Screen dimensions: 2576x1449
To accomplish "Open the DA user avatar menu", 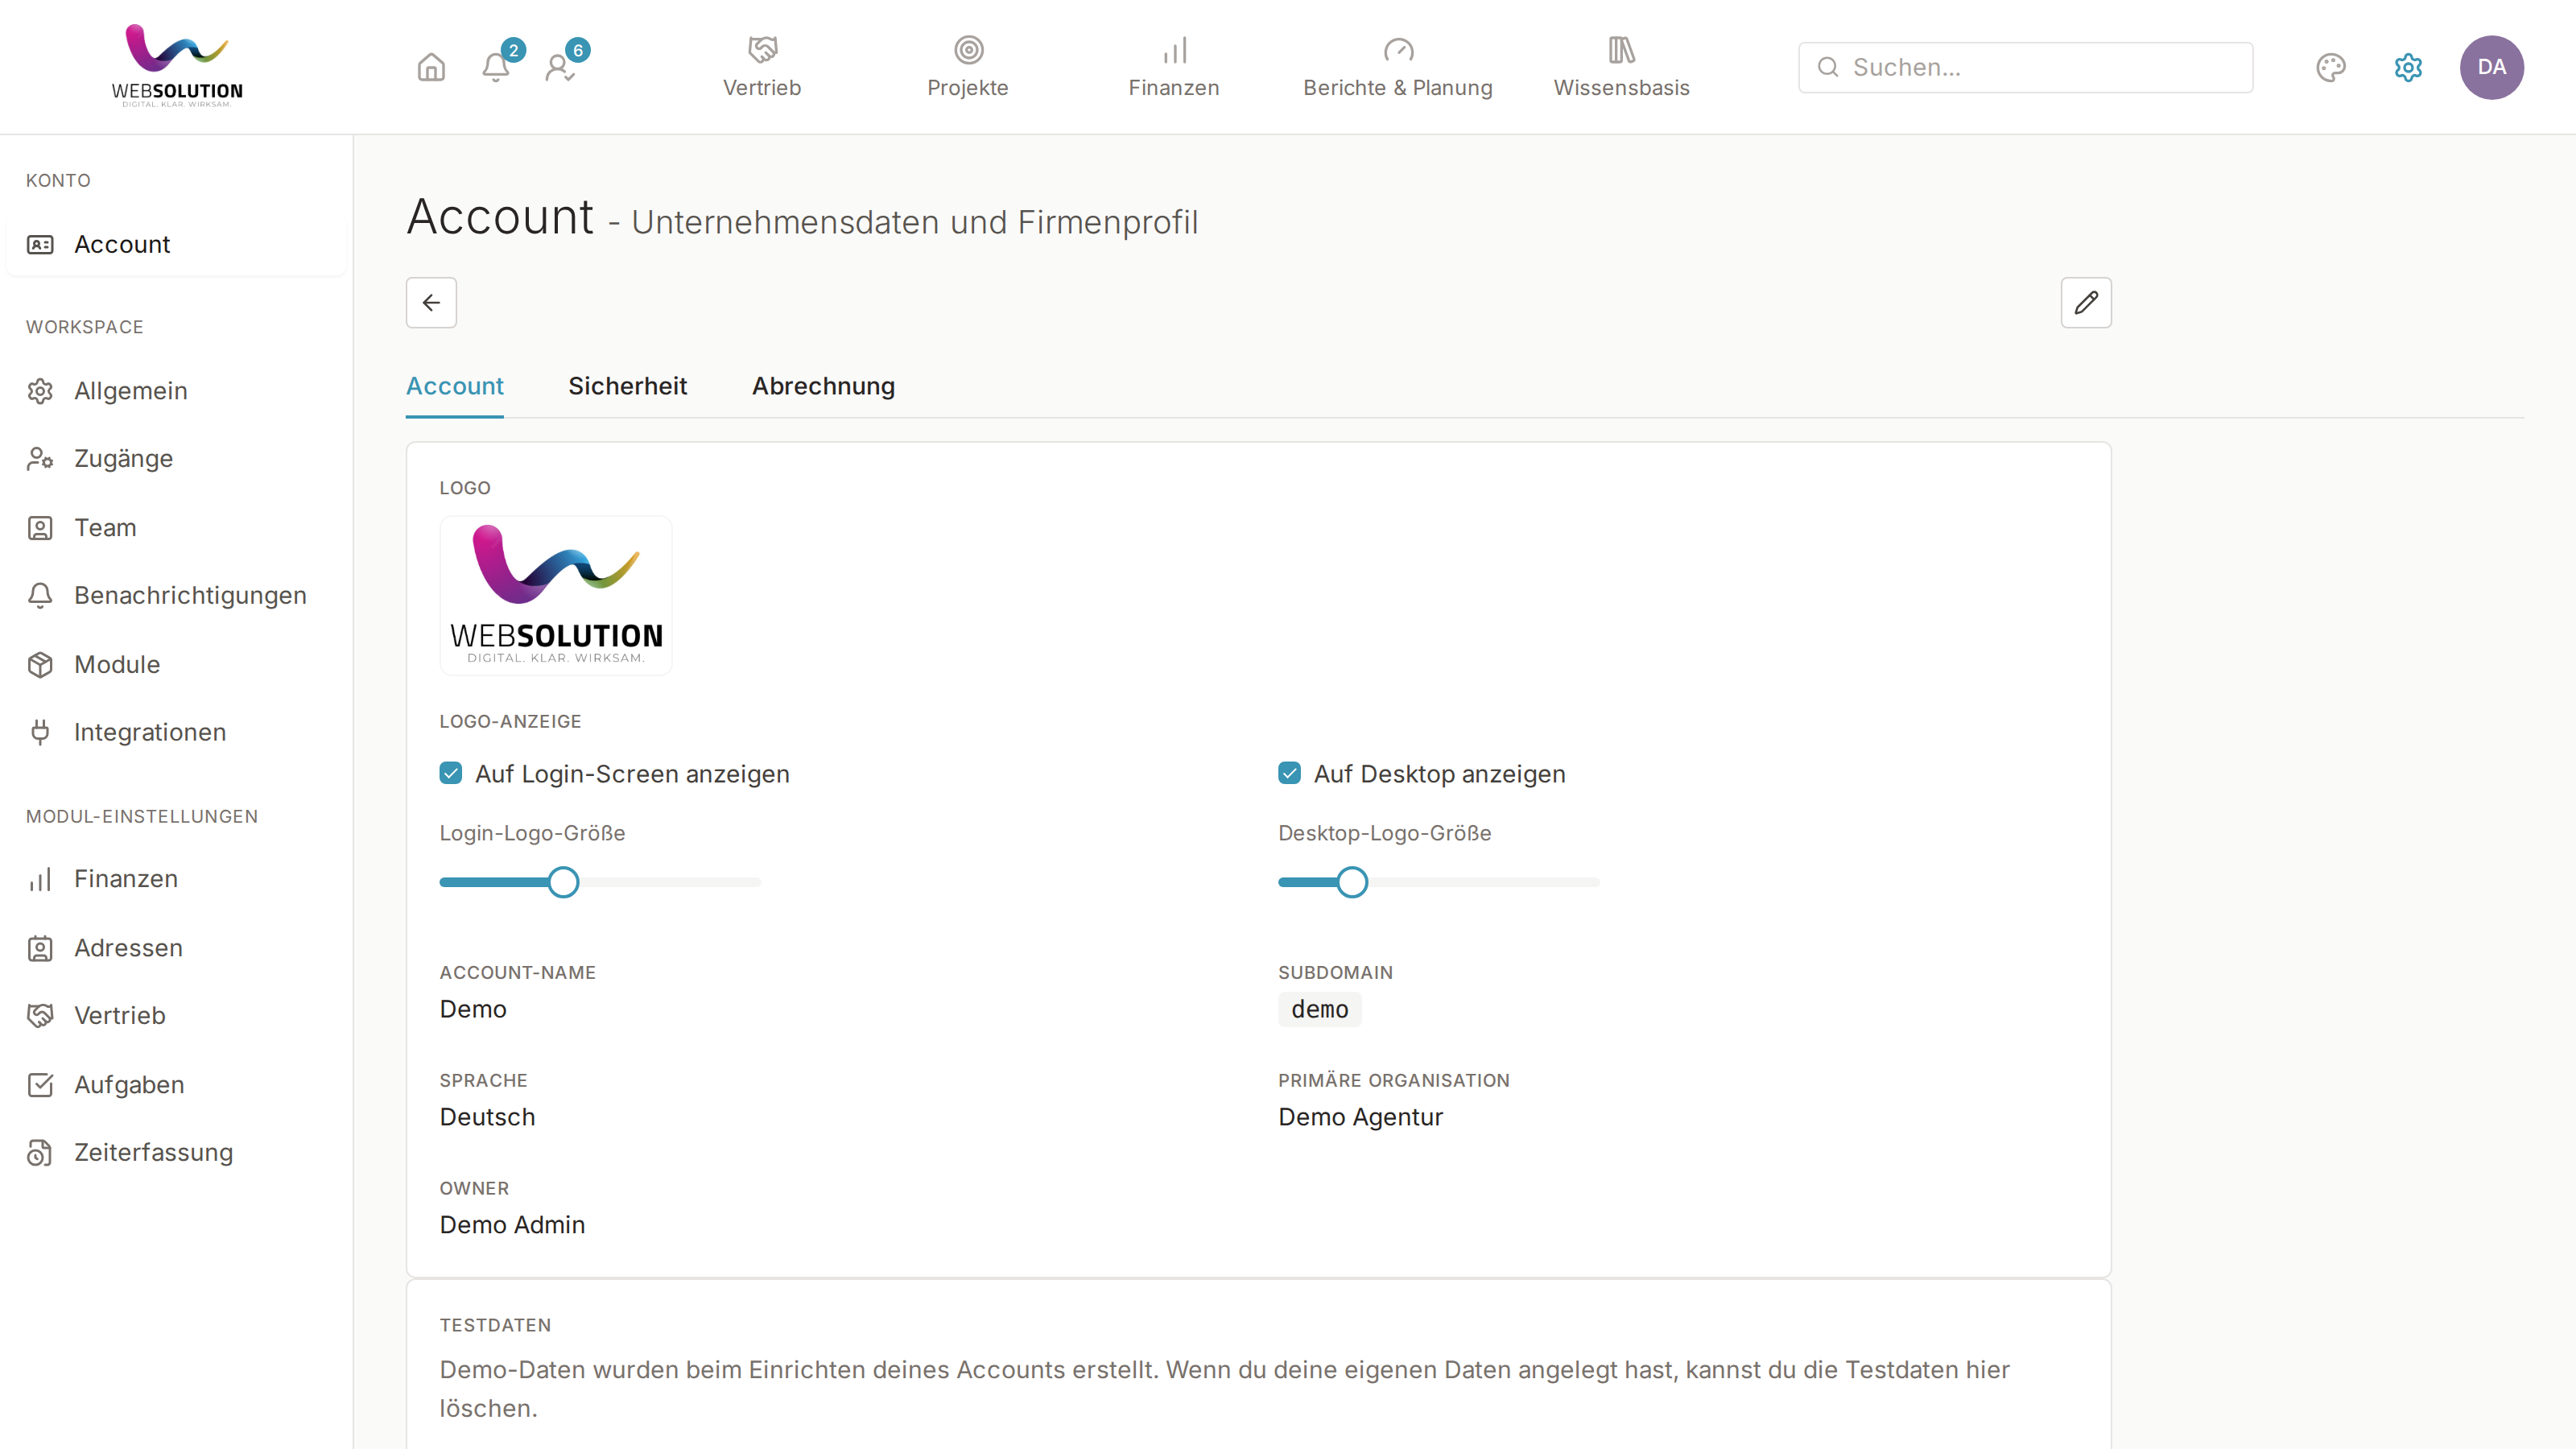I will [2491, 67].
